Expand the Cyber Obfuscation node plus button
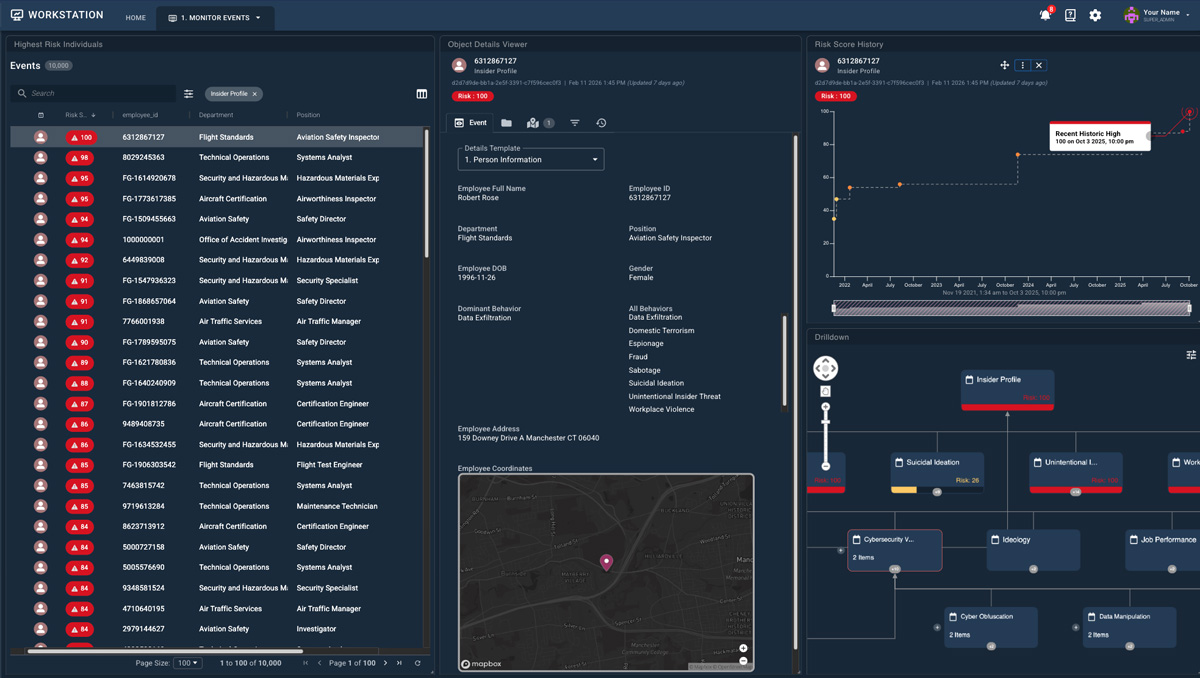The width and height of the screenshot is (1200, 678). (x=937, y=628)
